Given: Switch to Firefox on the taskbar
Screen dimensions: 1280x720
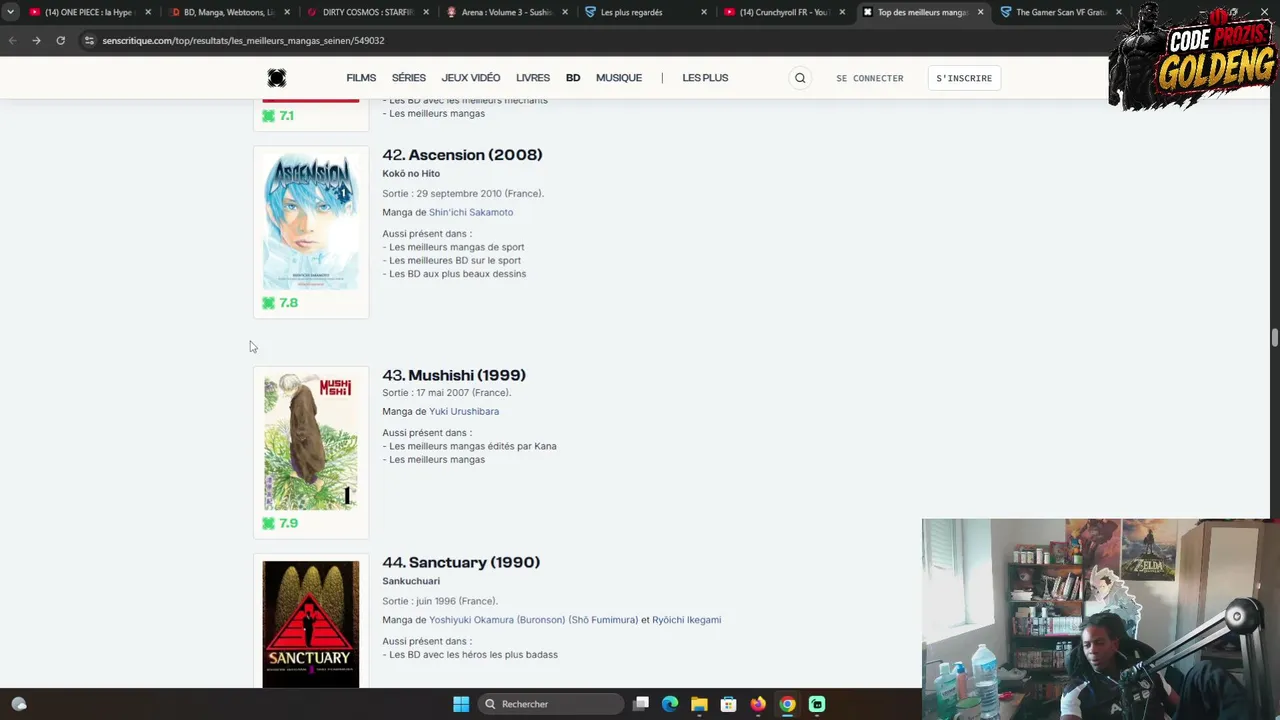Looking at the screenshot, I should click(x=758, y=704).
